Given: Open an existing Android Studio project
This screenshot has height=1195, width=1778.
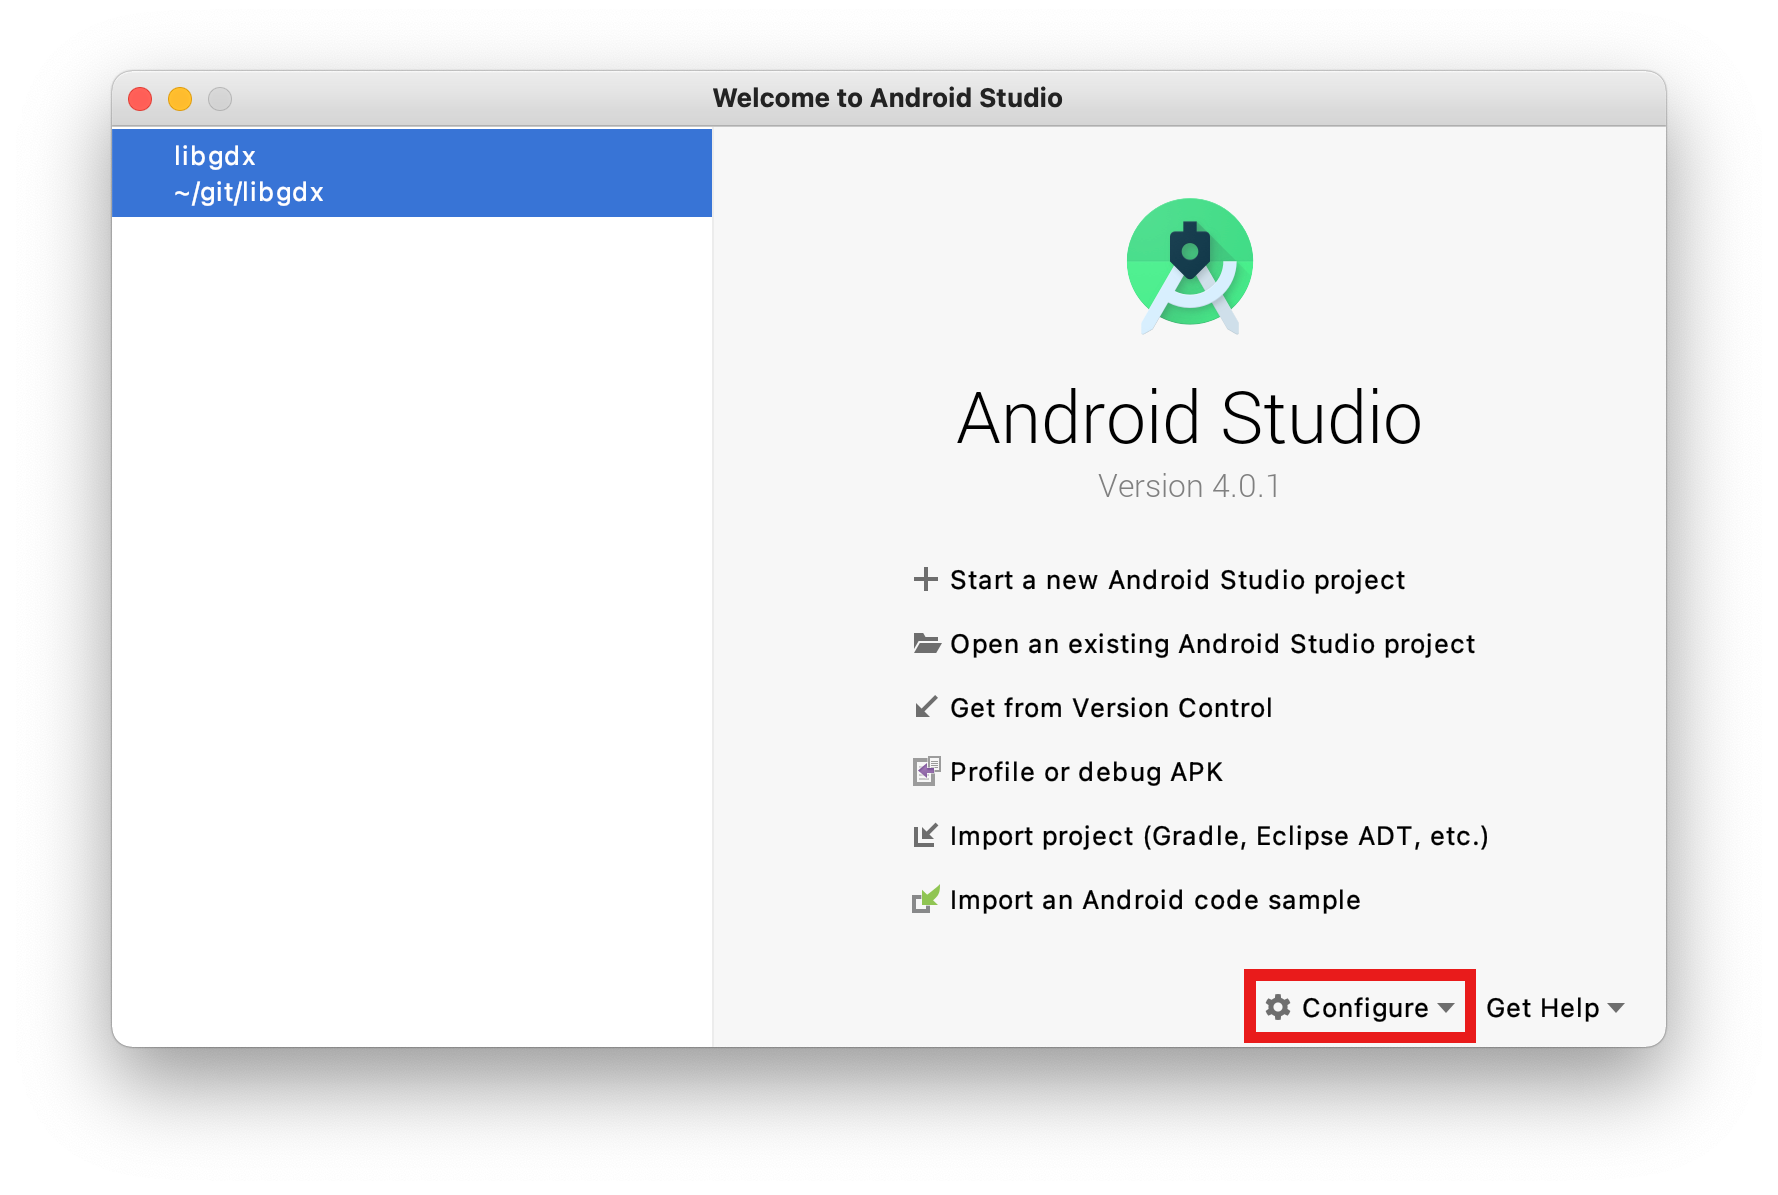Looking at the screenshot, I should click(1194, 644).
